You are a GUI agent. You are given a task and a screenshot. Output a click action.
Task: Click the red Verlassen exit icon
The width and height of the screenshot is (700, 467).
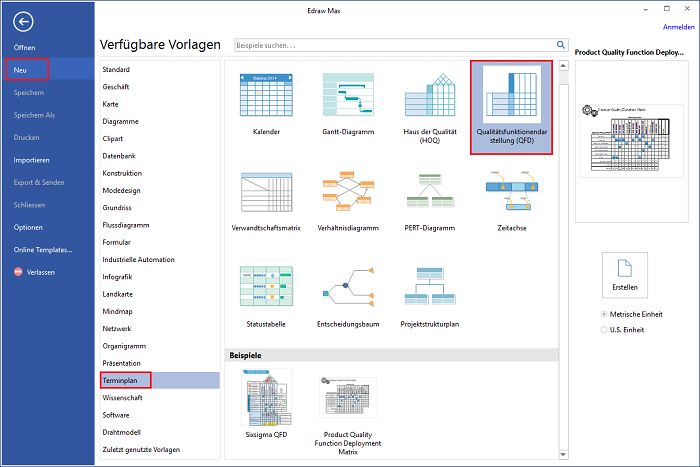(x=18, y=271)
